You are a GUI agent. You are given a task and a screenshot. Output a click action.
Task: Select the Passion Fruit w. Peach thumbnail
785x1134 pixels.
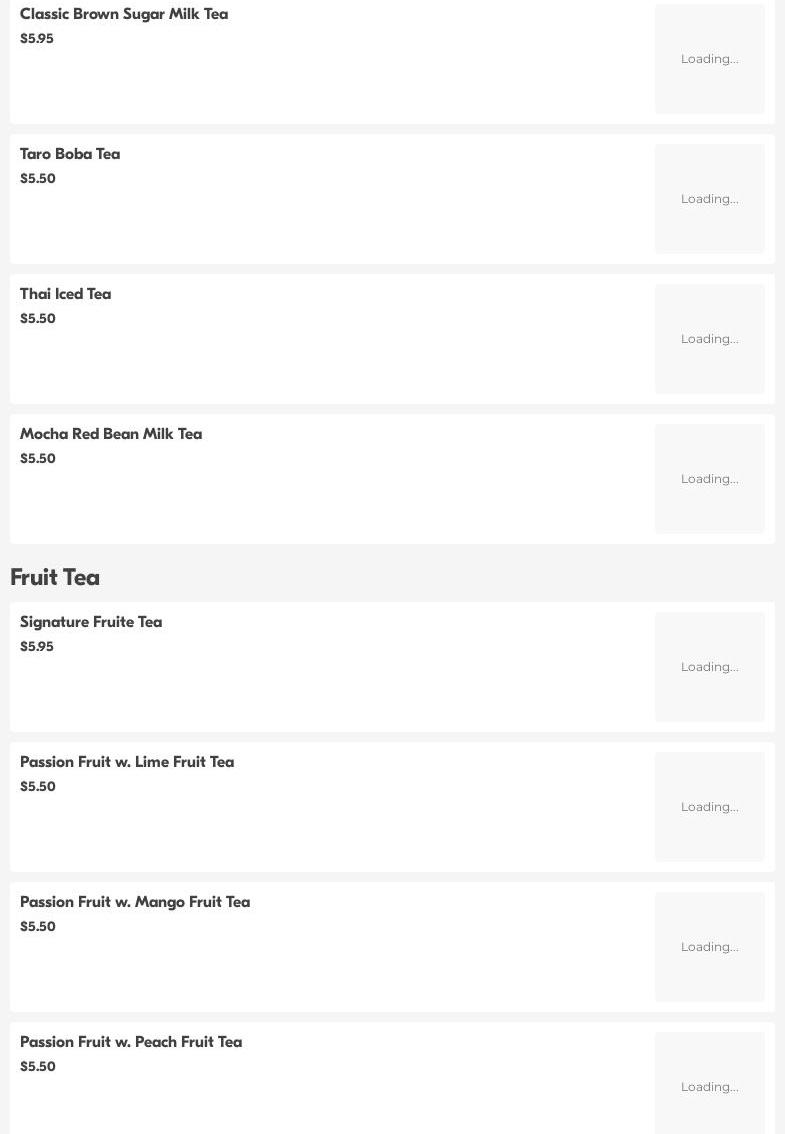709,1085
